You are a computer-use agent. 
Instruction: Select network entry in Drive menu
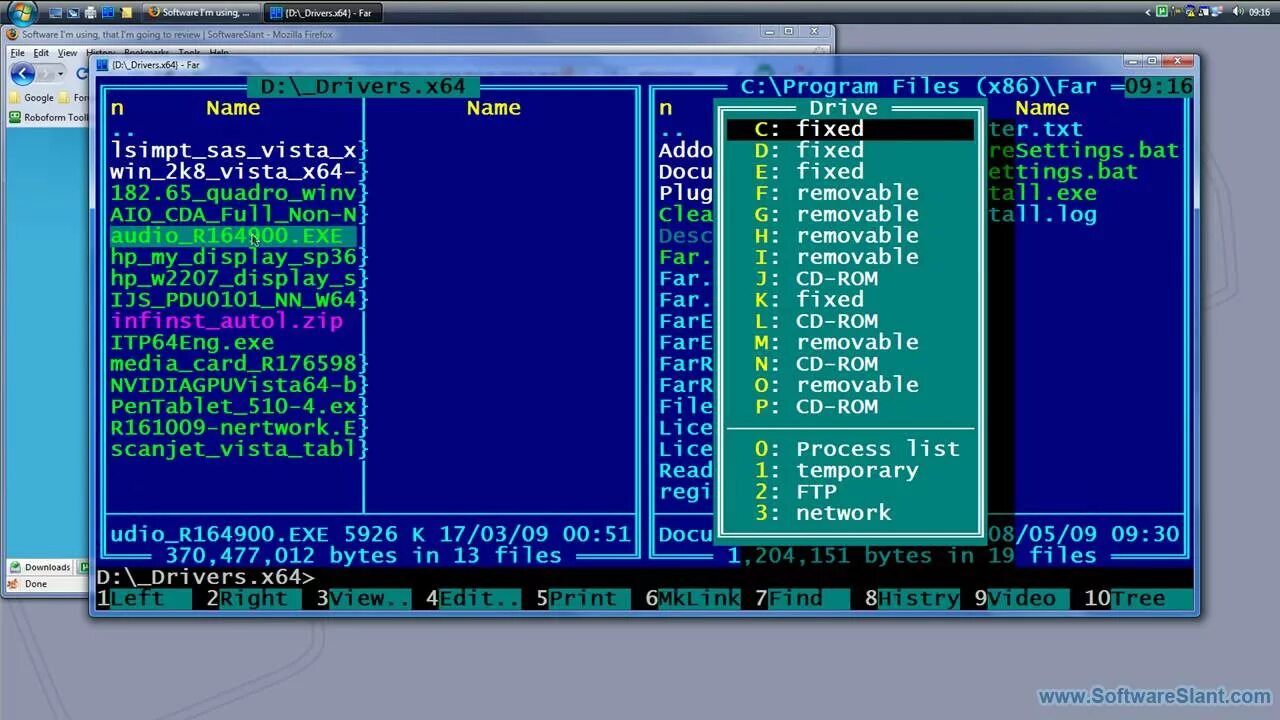(x=850, y=513)
